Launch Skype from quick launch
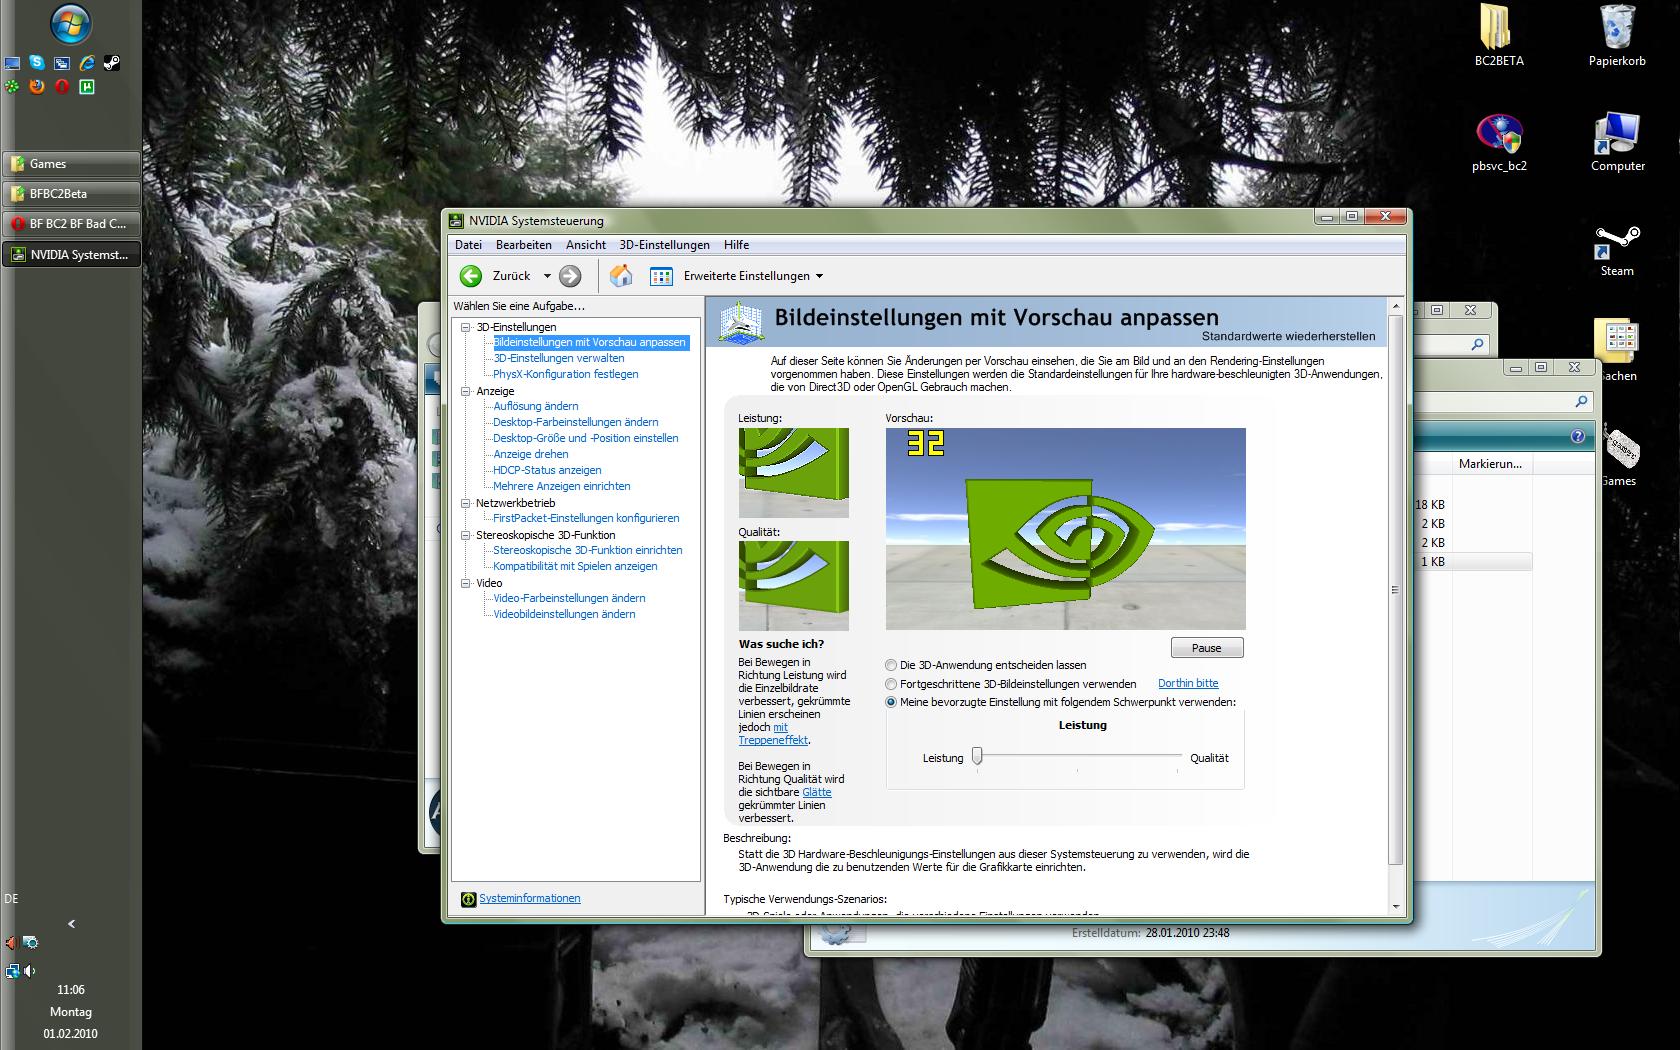Image resolution: width=1680 pixels, height=1050 pixels. (x=37, y=63)
